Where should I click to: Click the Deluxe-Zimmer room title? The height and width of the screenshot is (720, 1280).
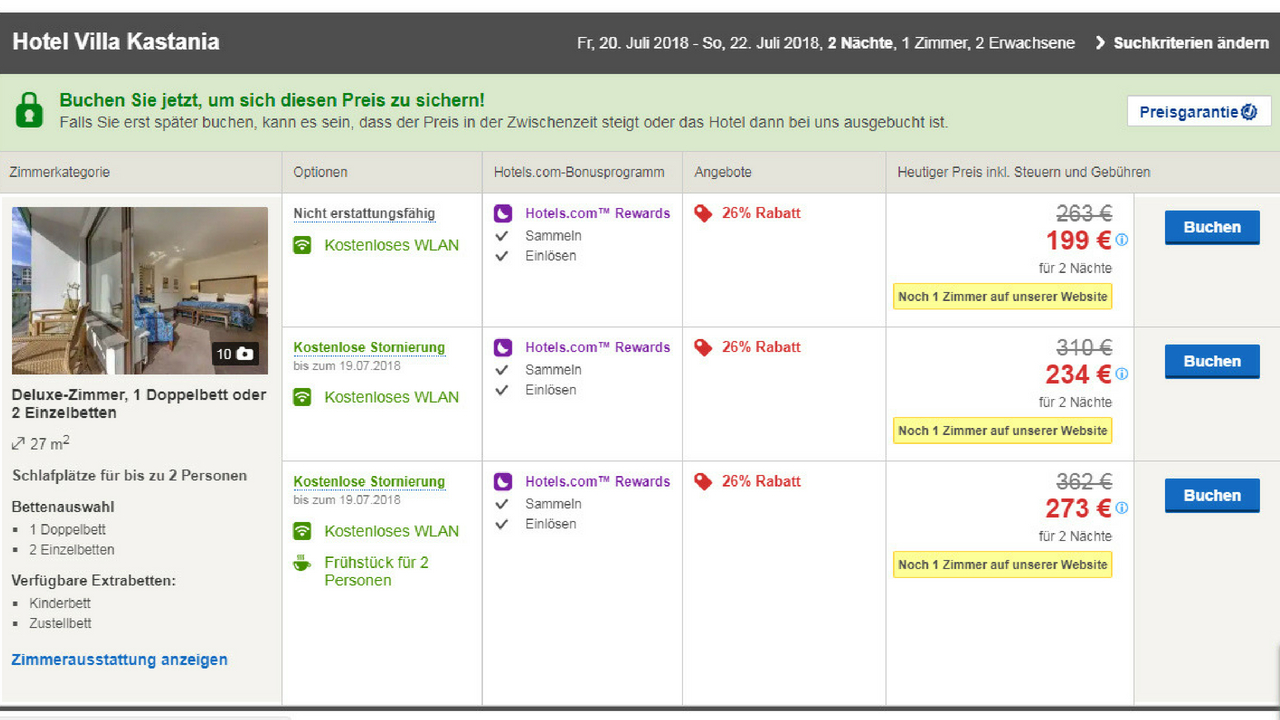click(139, 404)
